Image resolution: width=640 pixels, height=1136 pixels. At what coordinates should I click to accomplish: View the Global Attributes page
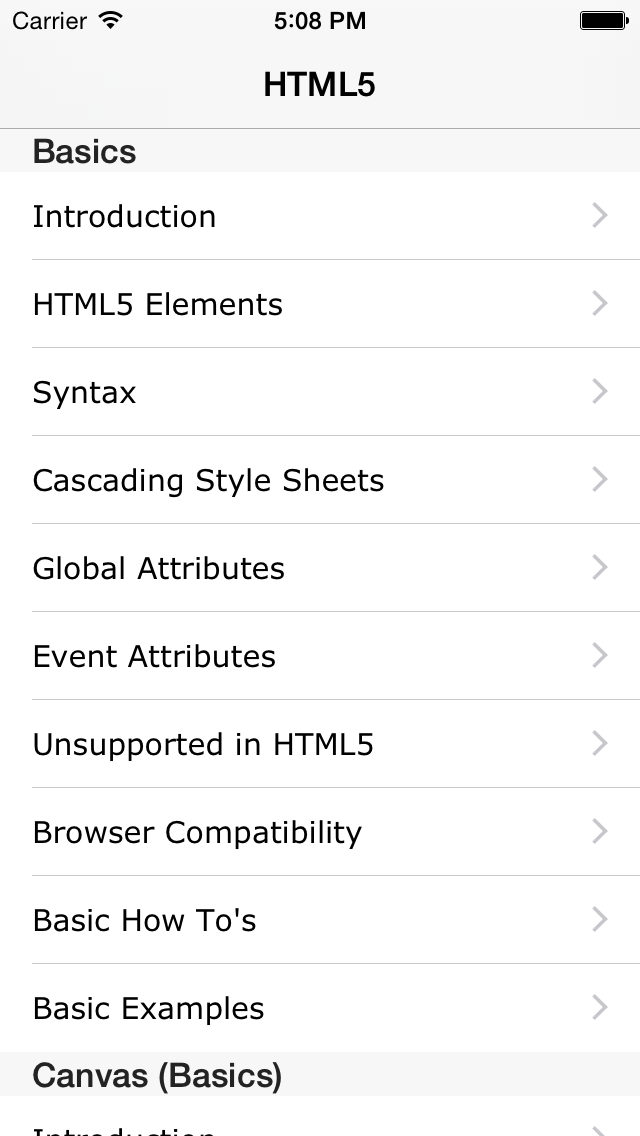[158, 568]
